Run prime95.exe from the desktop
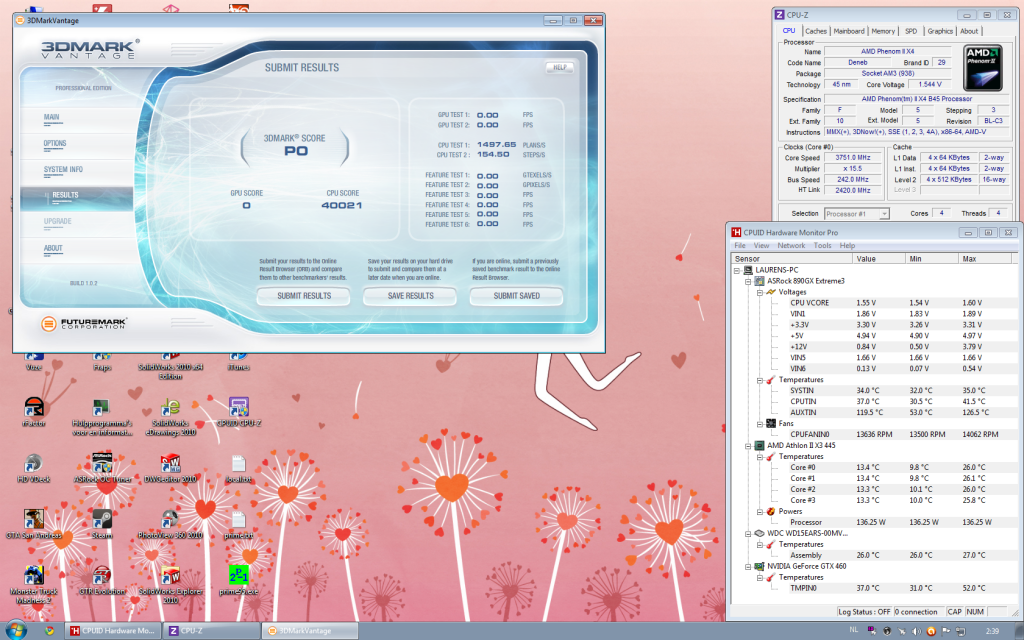Screen dimensions: 1024x640 [238, 580]
